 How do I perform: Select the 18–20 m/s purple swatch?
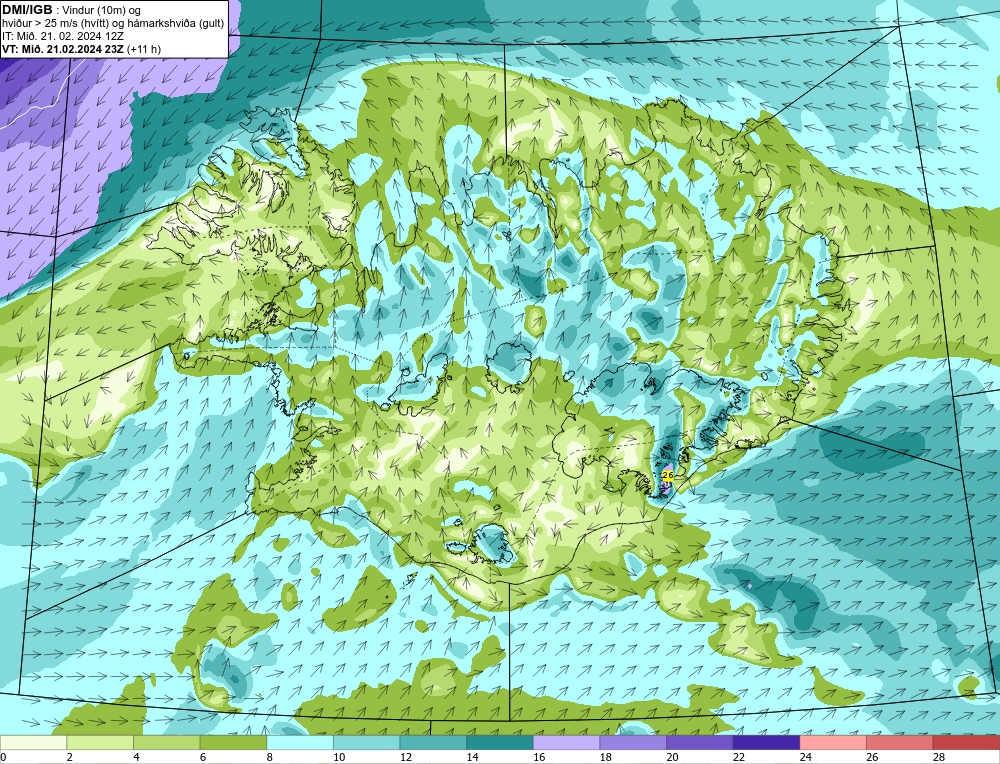click(x=633, y=742)
